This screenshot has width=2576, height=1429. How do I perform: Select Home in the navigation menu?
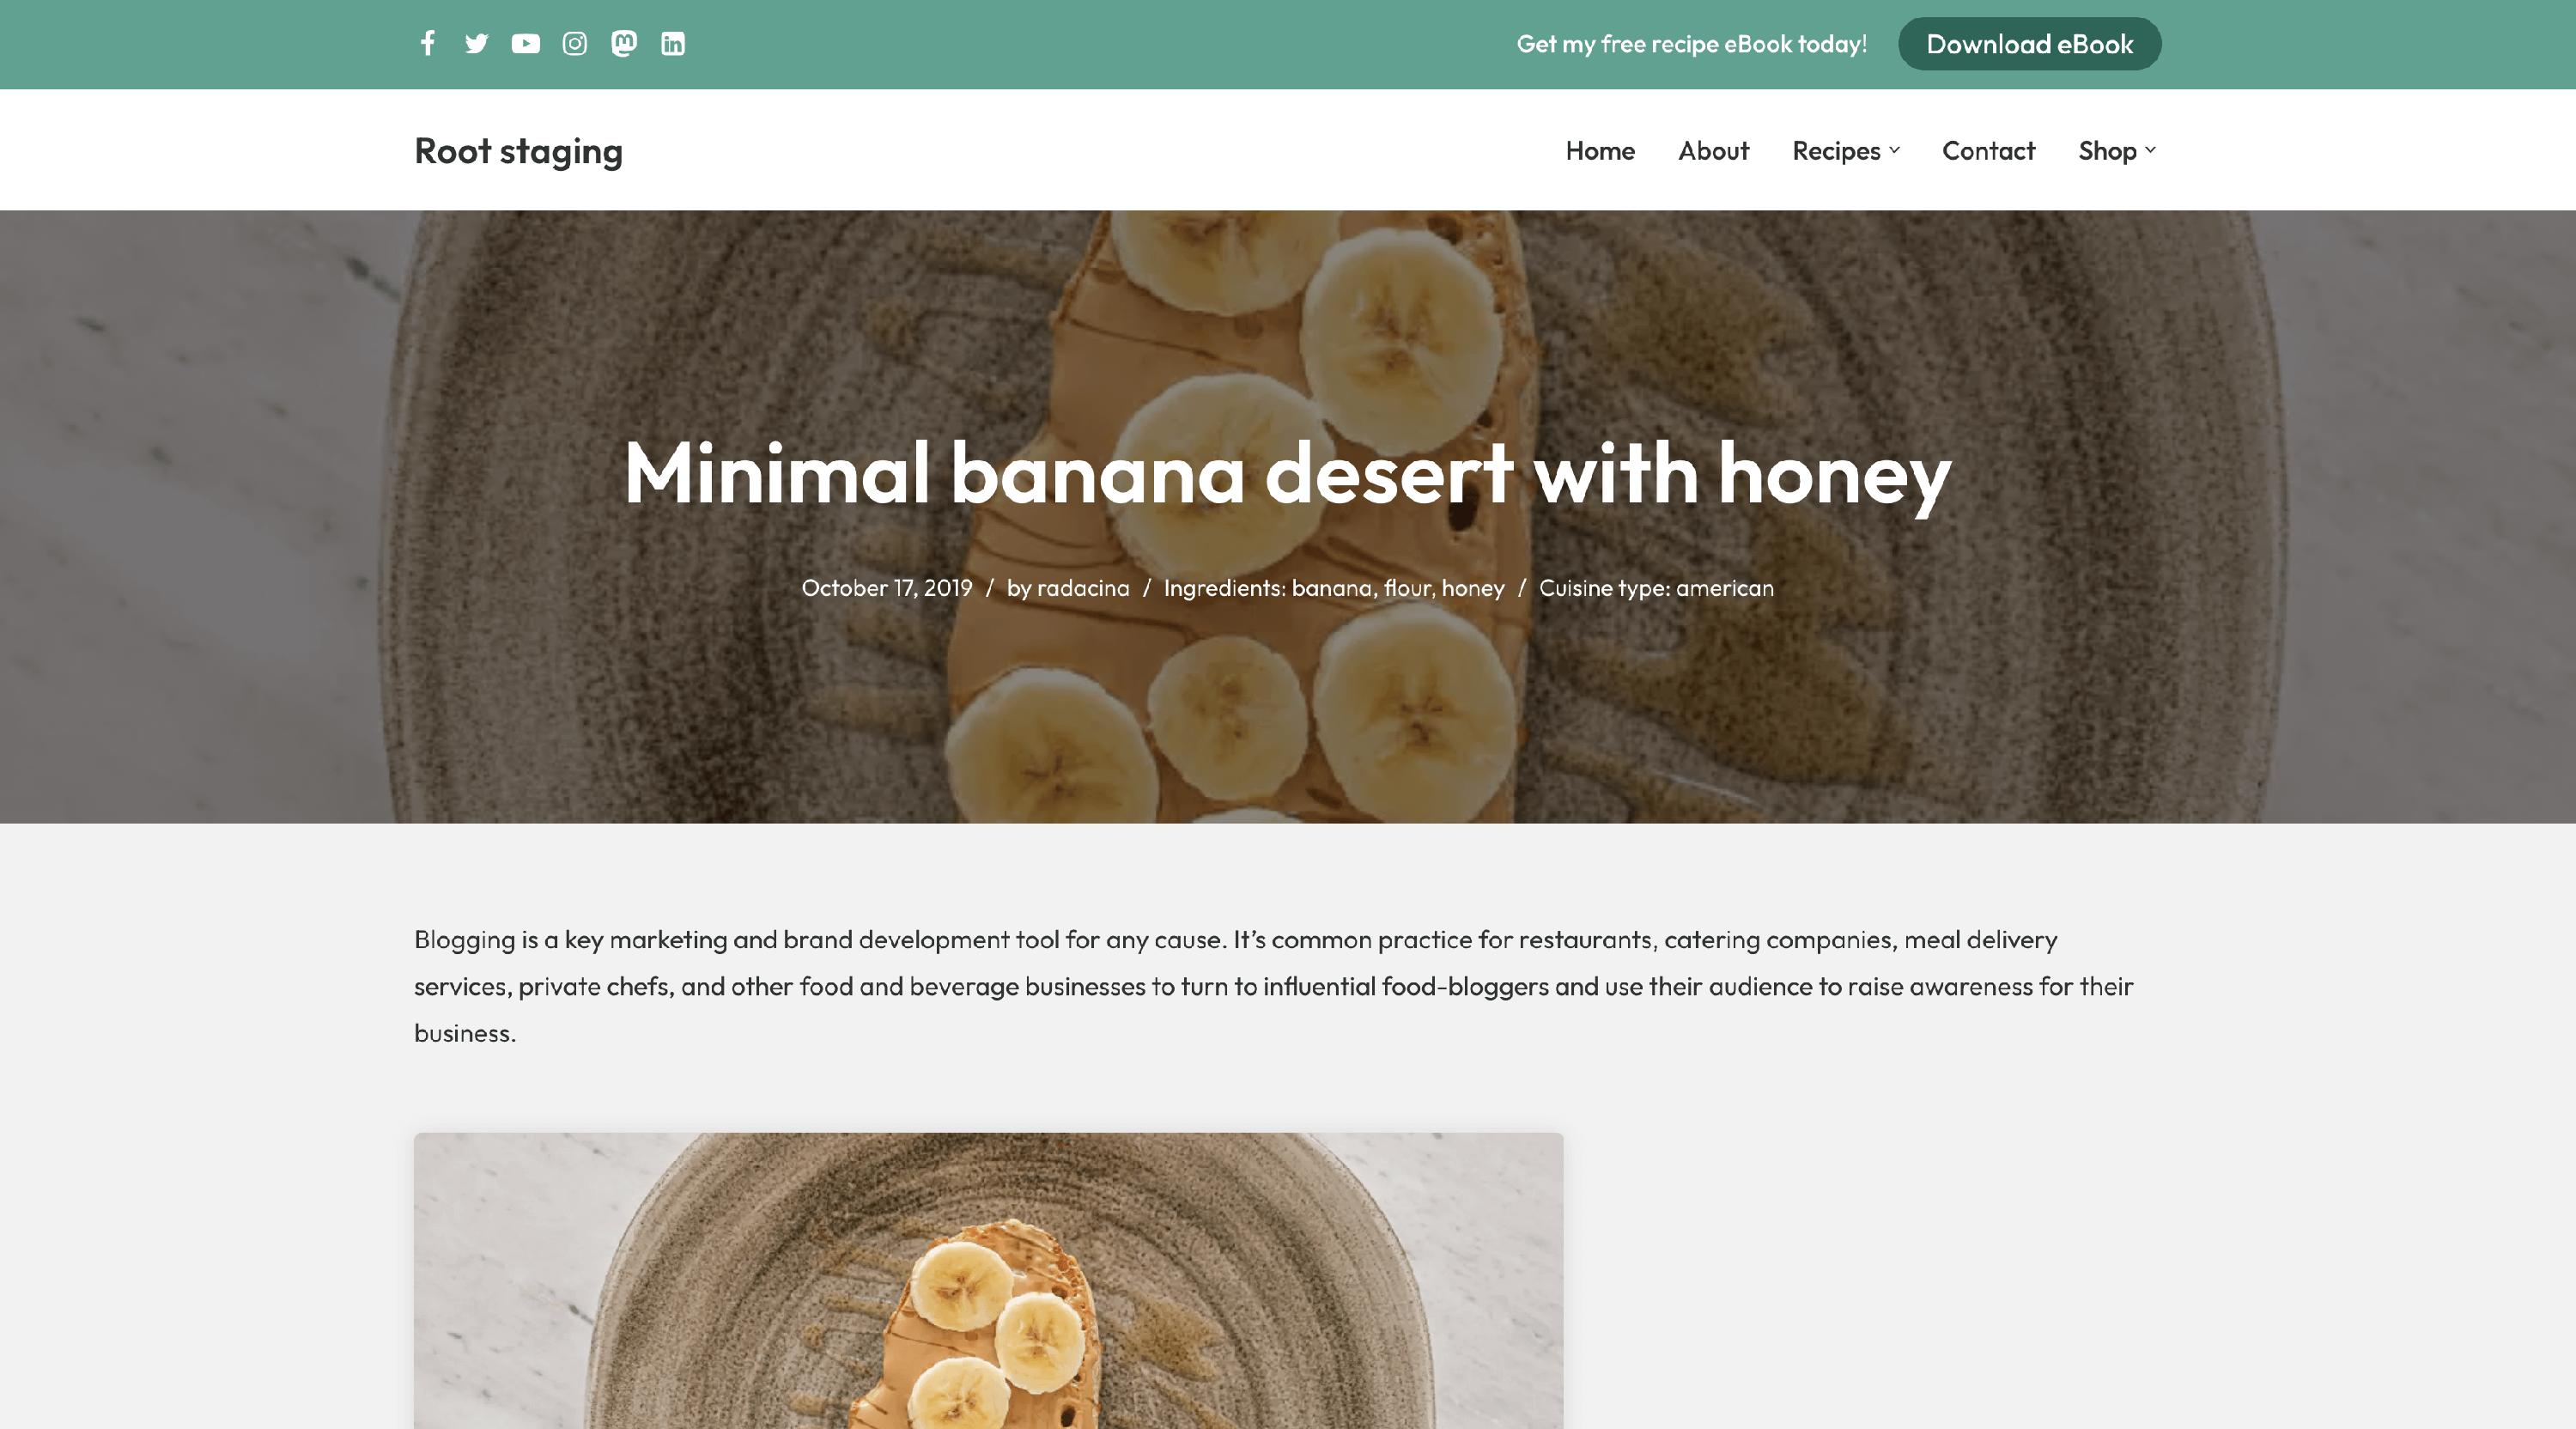pyautogui.click(x=1600, y=150)
